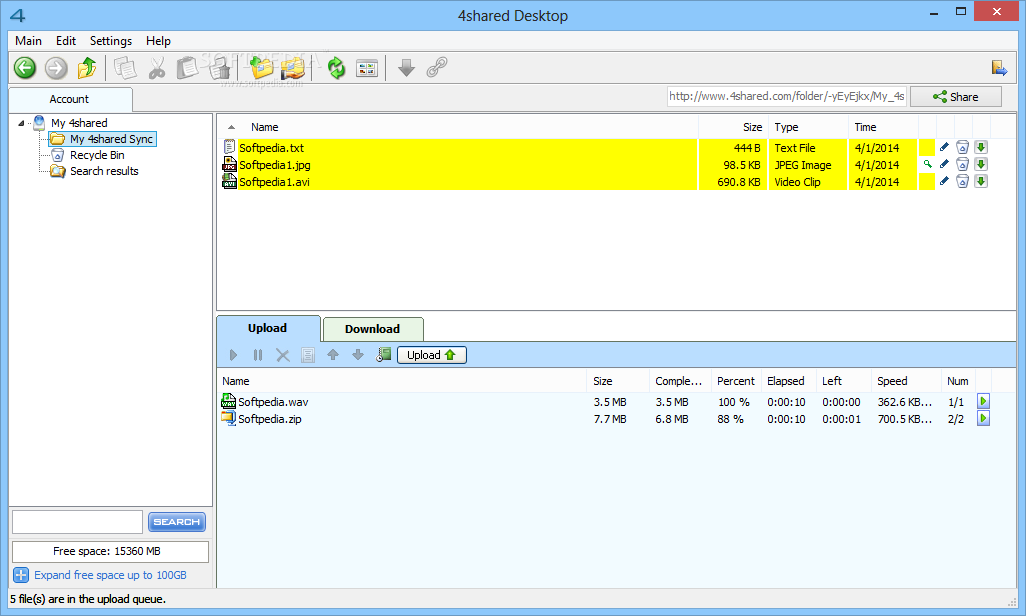The width and height of the screenshot is (1026, 616).
Task: Click the rename pencil for Softpedia1.avi
Action: [x=944, y=181]
